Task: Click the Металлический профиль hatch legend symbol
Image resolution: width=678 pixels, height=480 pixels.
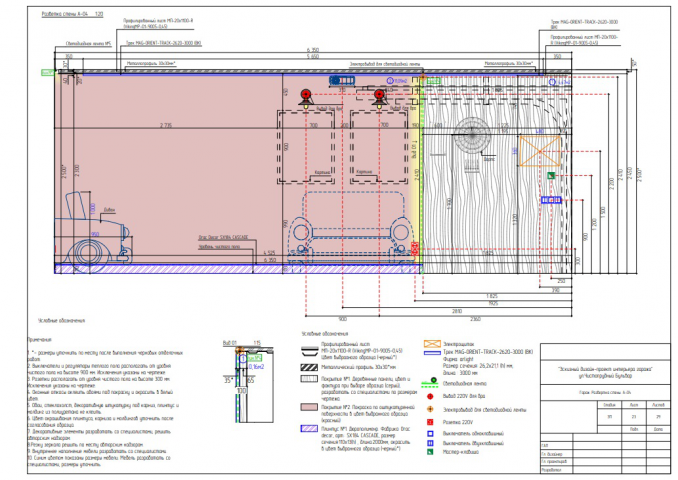Action: (x=309, y=367)
